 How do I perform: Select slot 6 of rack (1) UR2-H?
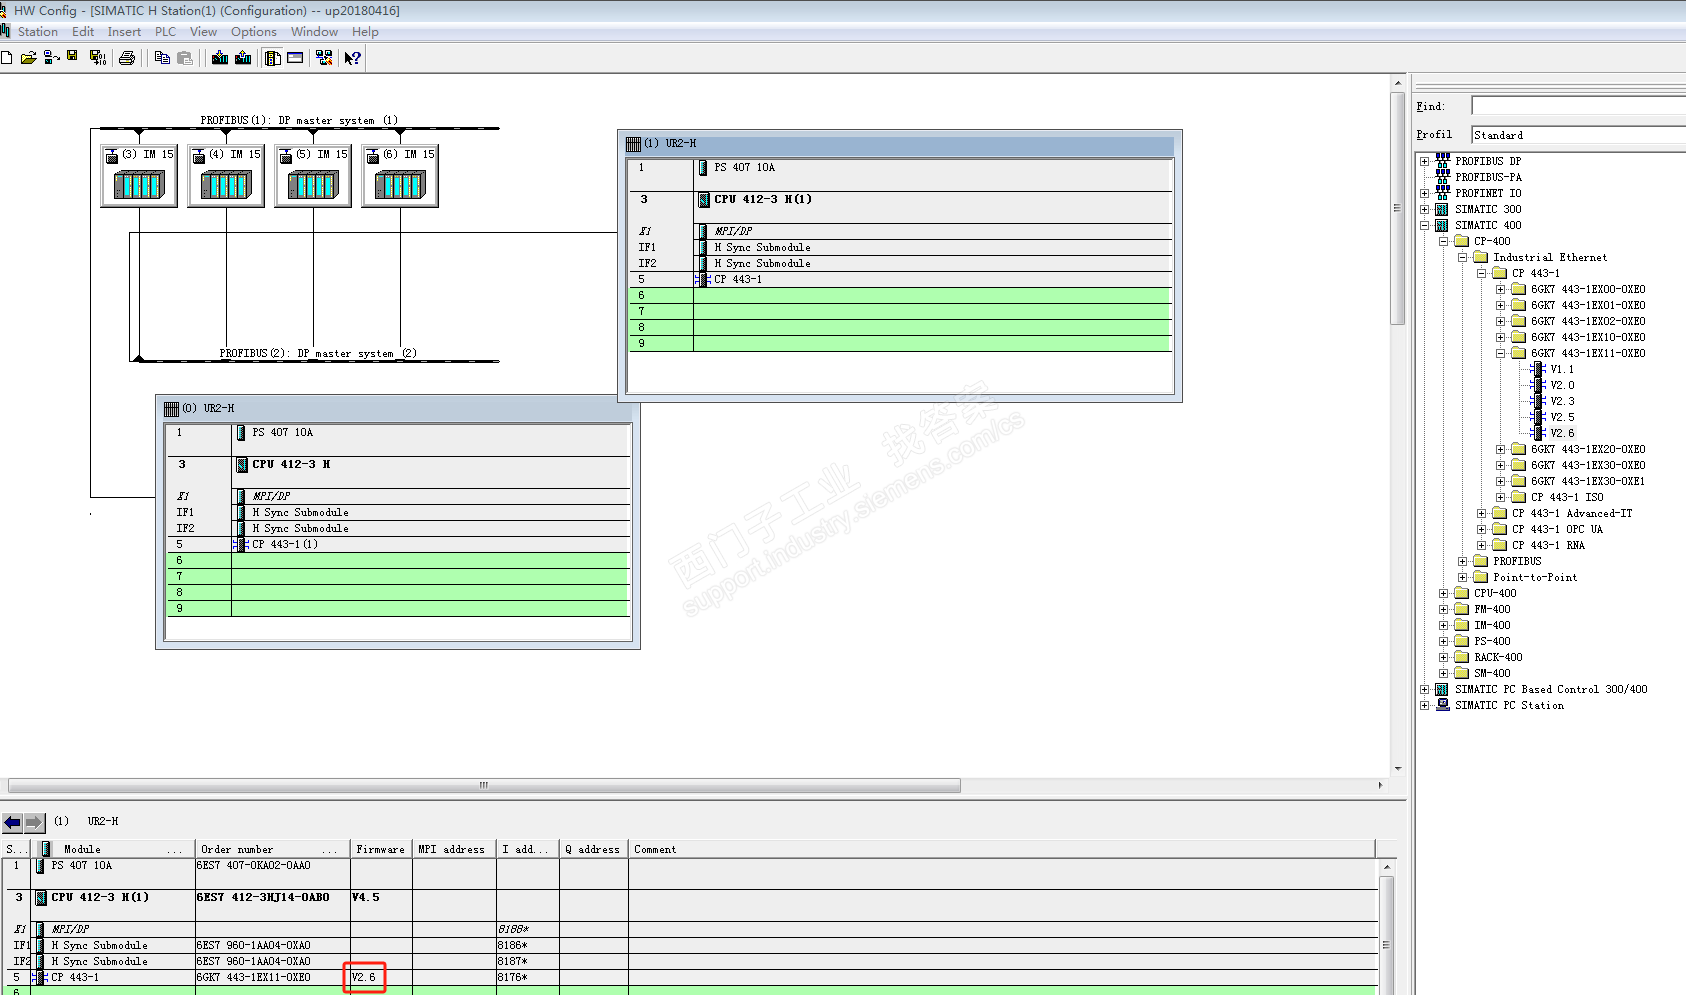[900, 295]
